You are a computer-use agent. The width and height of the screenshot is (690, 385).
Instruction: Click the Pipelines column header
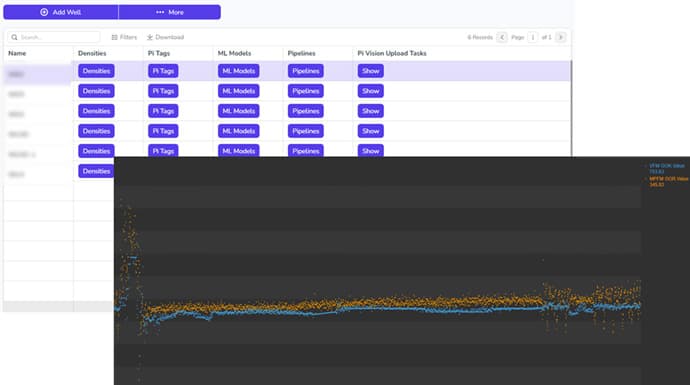[301, 53]
